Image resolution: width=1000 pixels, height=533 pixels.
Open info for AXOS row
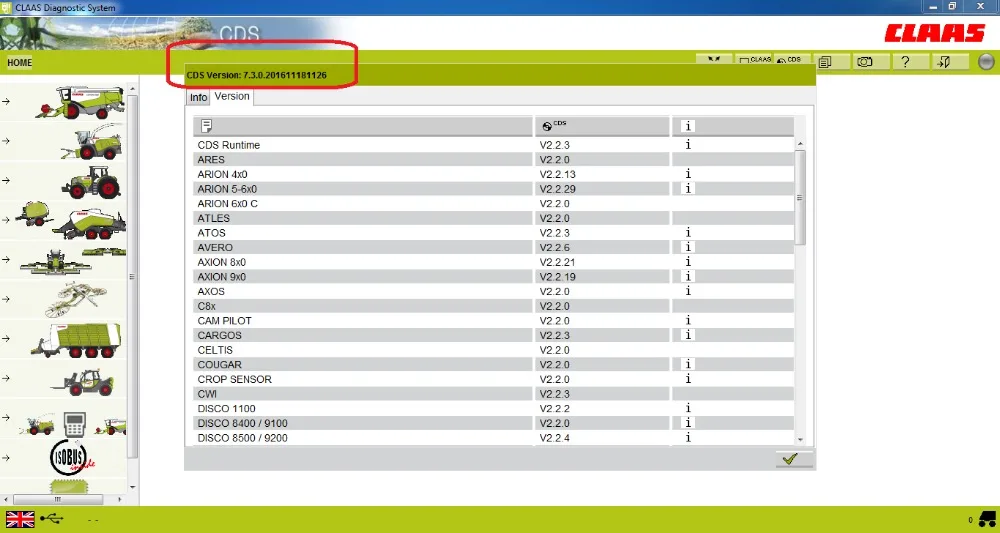[x=688, y=291]
